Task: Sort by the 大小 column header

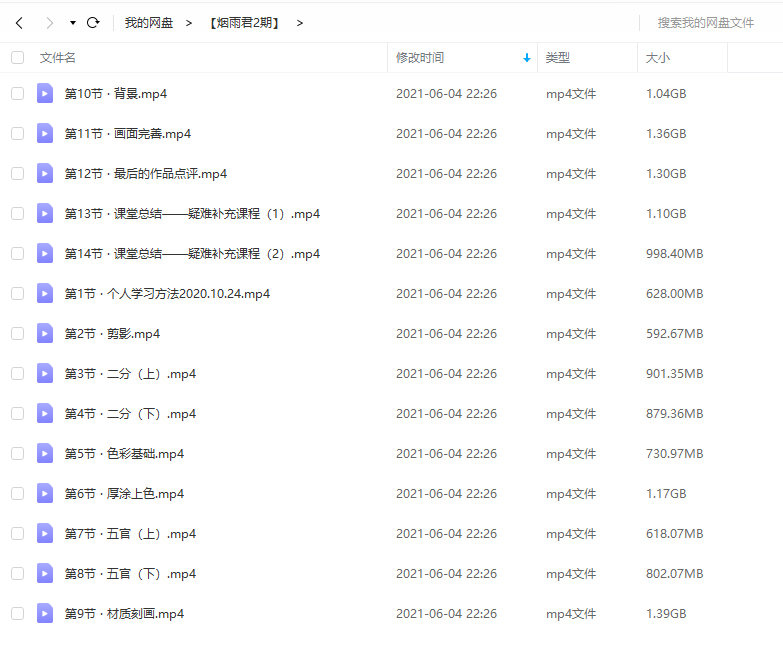Action: tap(658, 58)
